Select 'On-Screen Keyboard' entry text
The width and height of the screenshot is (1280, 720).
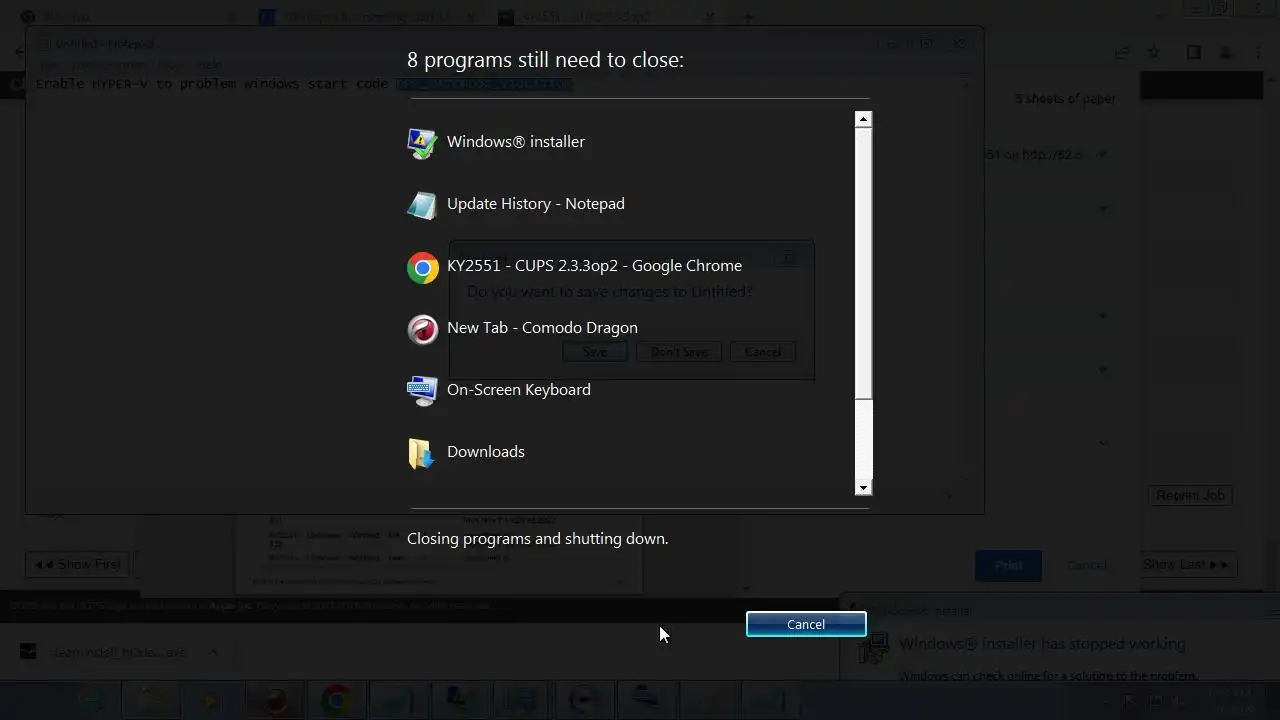(x=519, y=390)
